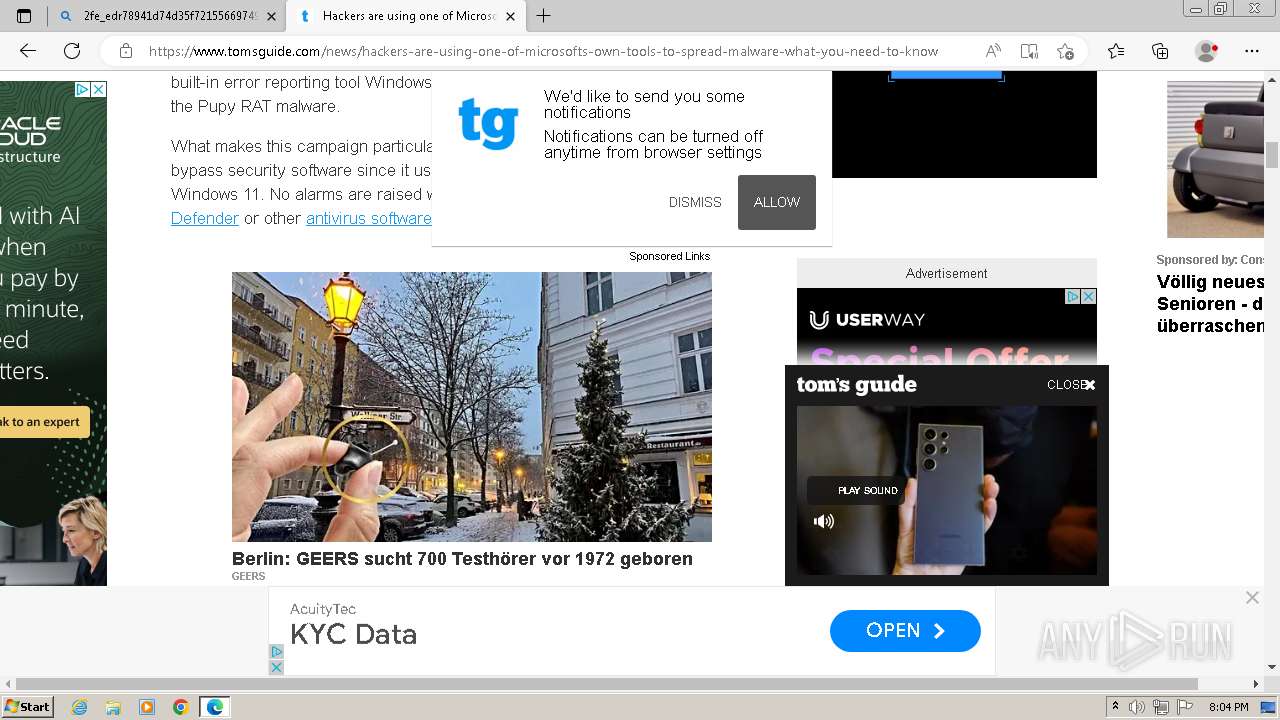Screen dimensions: 1280x720
Task: Open the Action Center flag icon
Action: (x=1185, y=707)
